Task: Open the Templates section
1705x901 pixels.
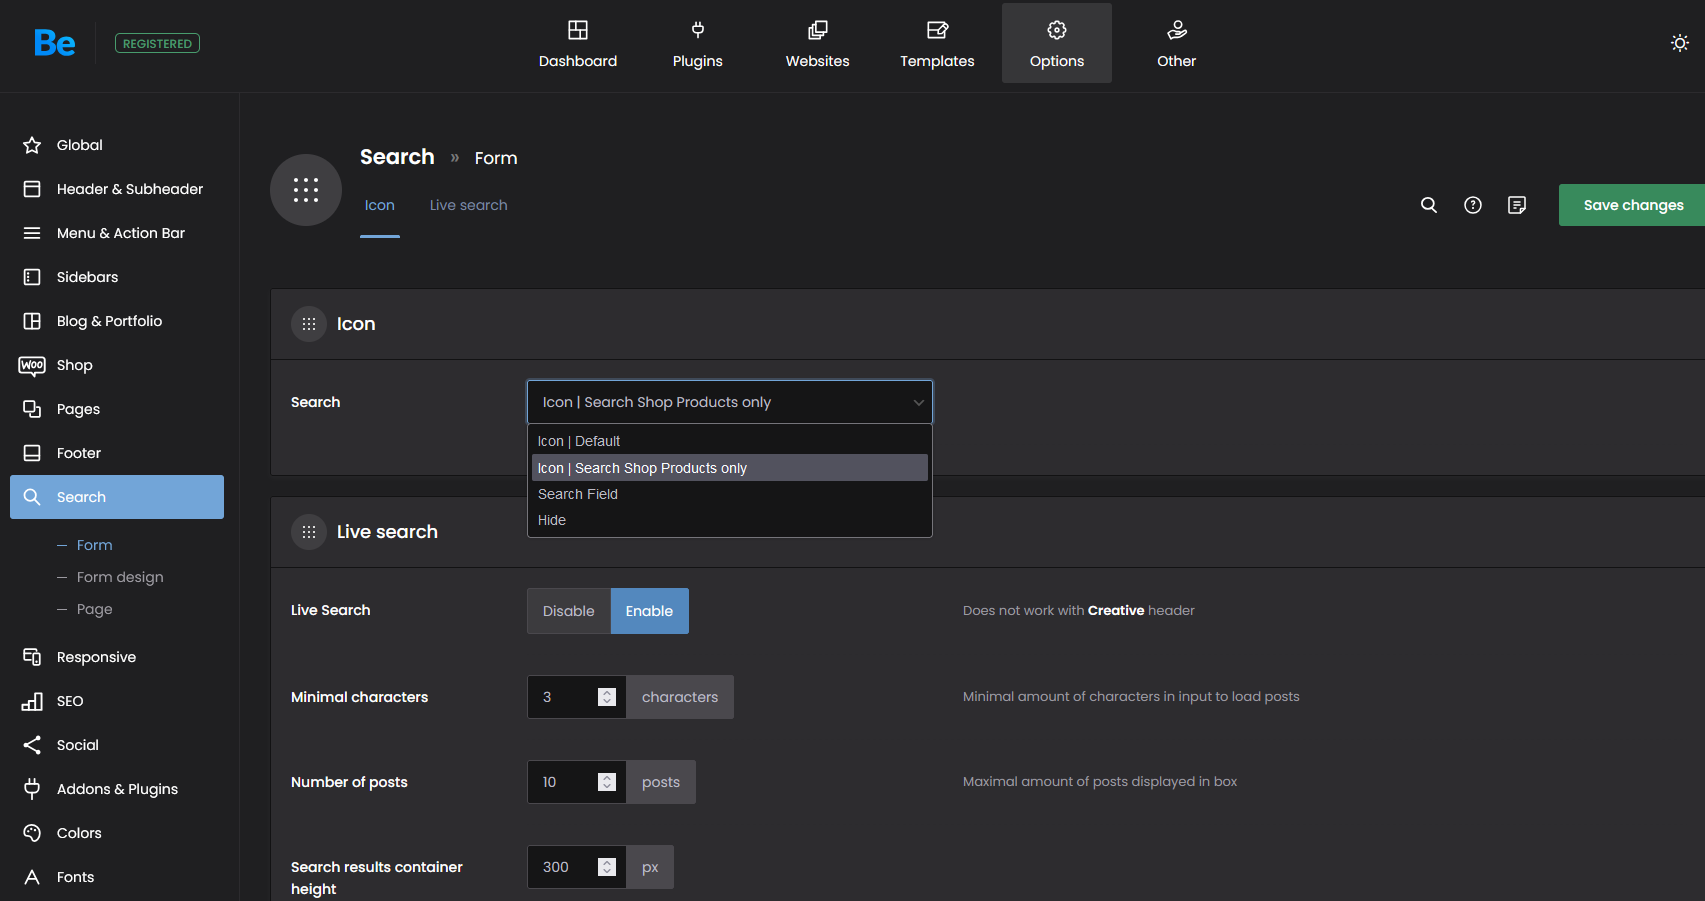Action: (x=937, y=44)
